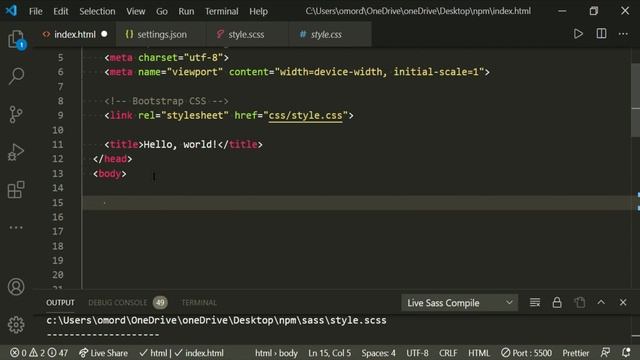Click the html checkmark status item
Screen dimensions: 640x360
[x=153, y=353]
